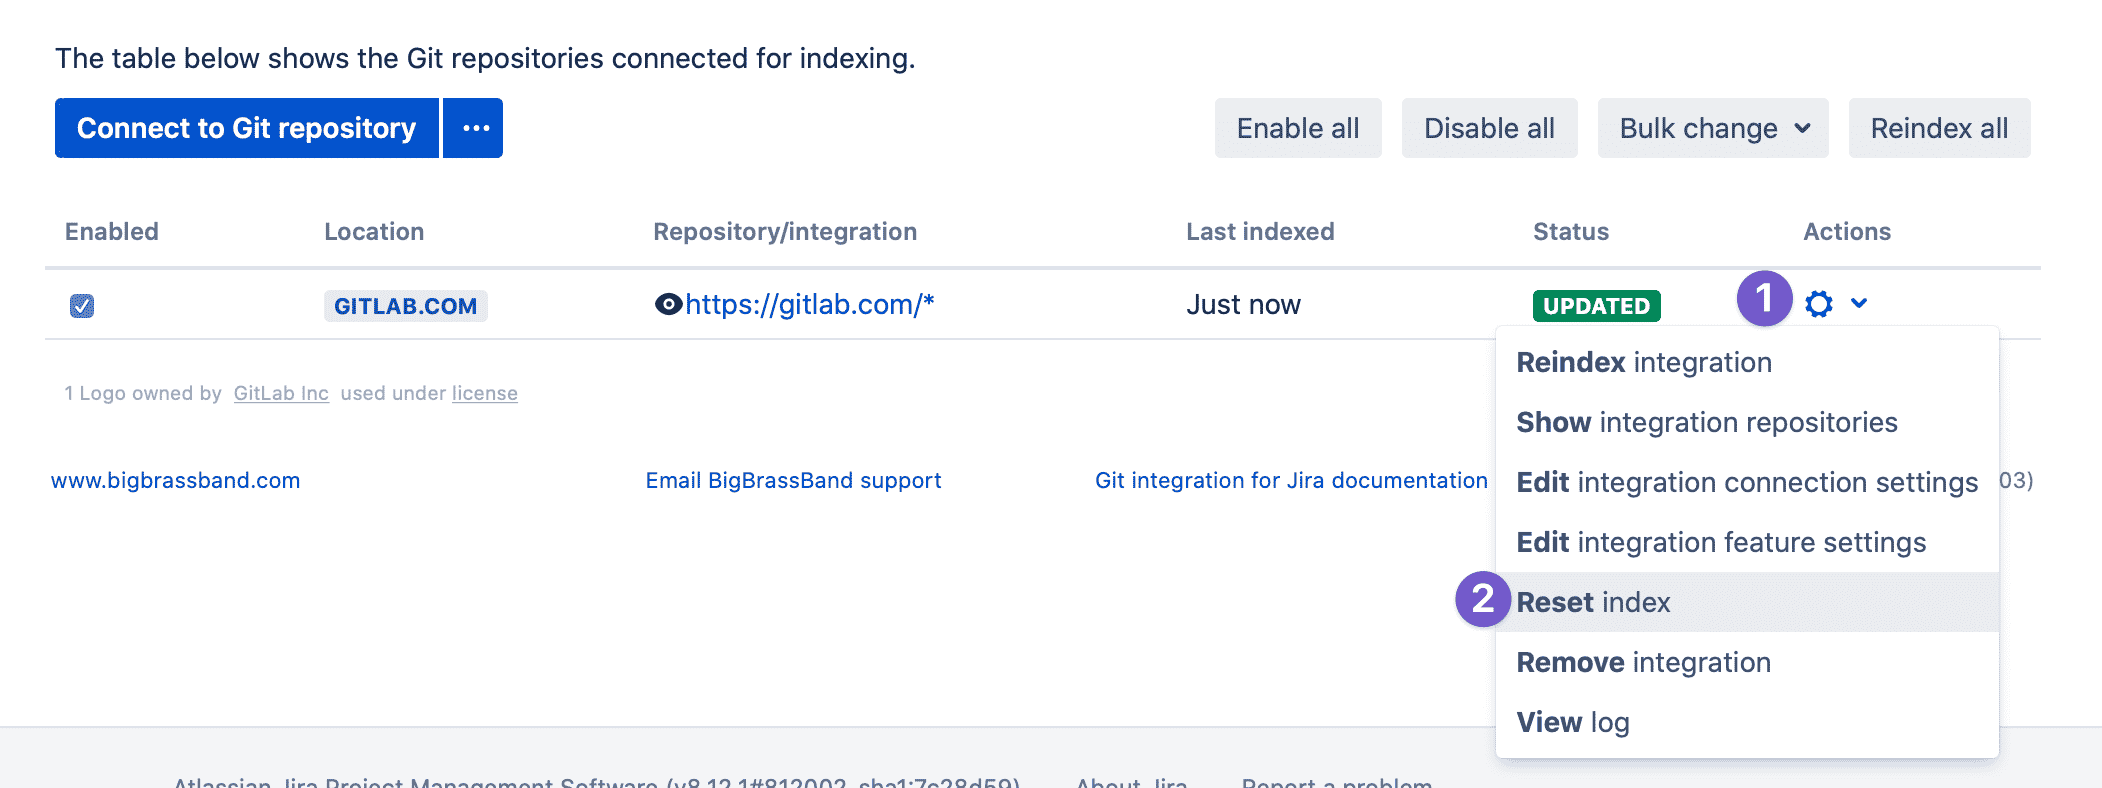Click the Enable all button
This screenshot has height=788, width=2102.
pyautogui.click(x=1297, y=128)
